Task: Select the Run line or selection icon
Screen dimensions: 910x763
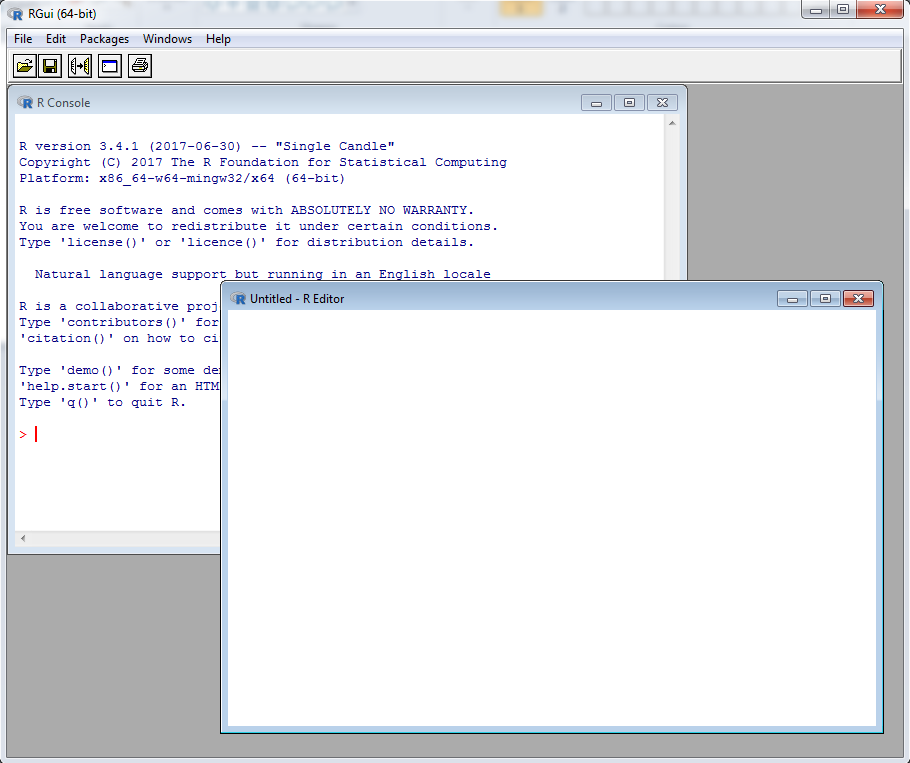Action: (x=79, y=65)
